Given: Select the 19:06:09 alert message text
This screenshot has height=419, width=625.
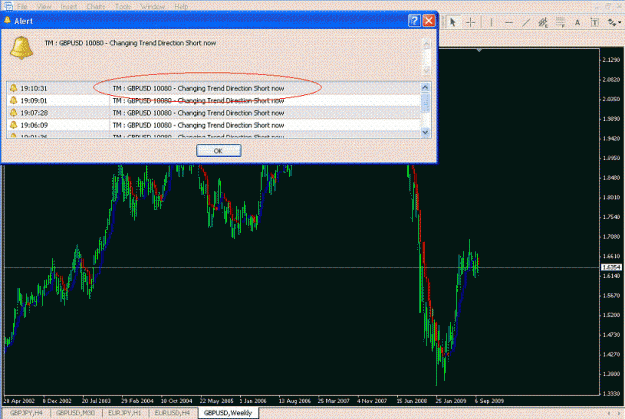Looking at the screenshot, I should click(x=198, y=126).
